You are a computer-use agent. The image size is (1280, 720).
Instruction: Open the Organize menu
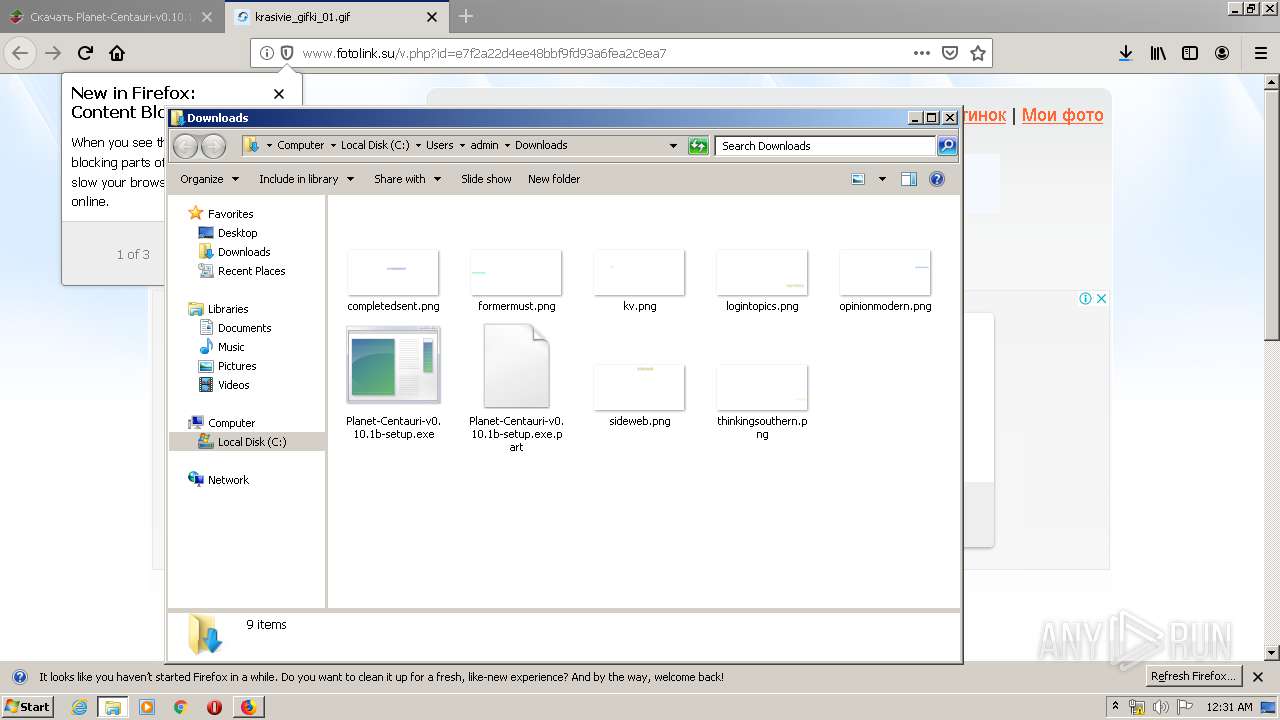[x=210, y=179]
